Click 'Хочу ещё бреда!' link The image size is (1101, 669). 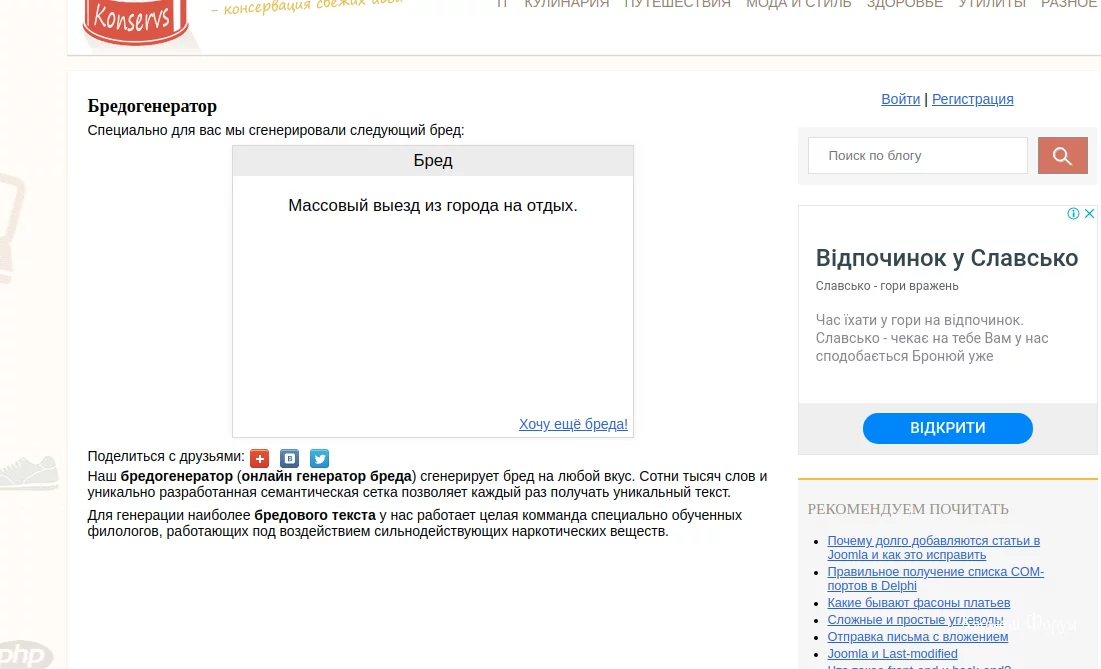(573, 424)
